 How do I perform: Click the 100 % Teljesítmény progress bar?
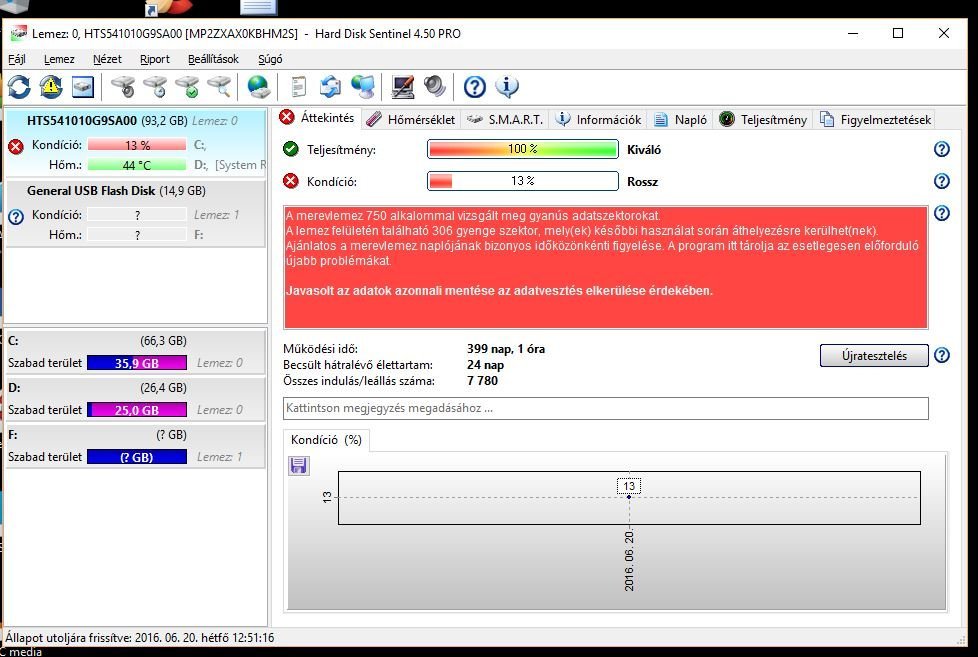[x=523, y=149]
